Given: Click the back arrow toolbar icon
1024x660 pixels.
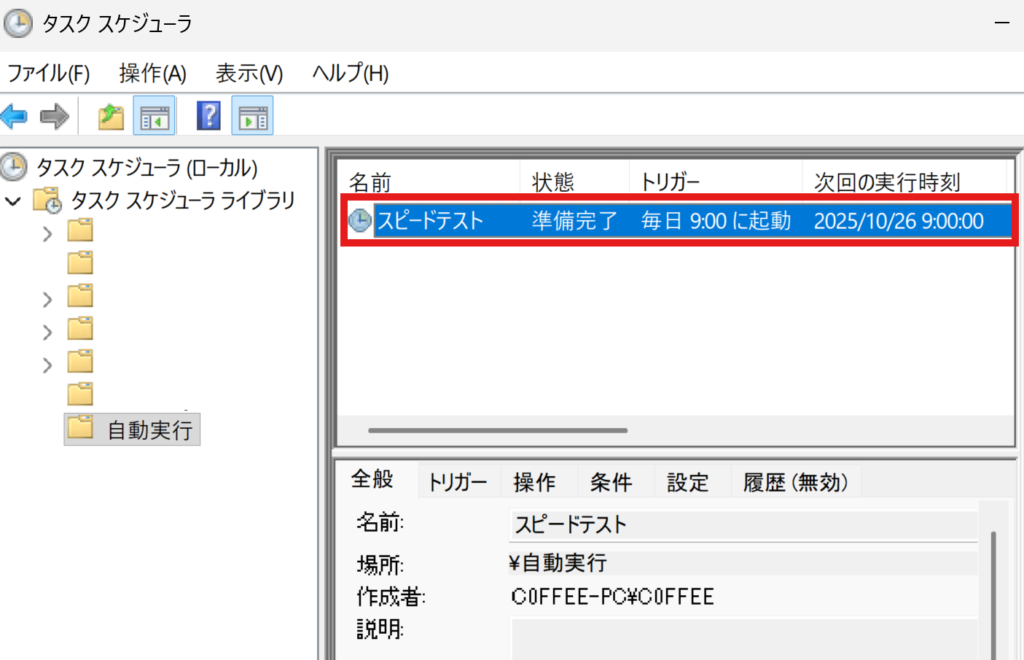Looking at the screenshot, I should 14,117.
